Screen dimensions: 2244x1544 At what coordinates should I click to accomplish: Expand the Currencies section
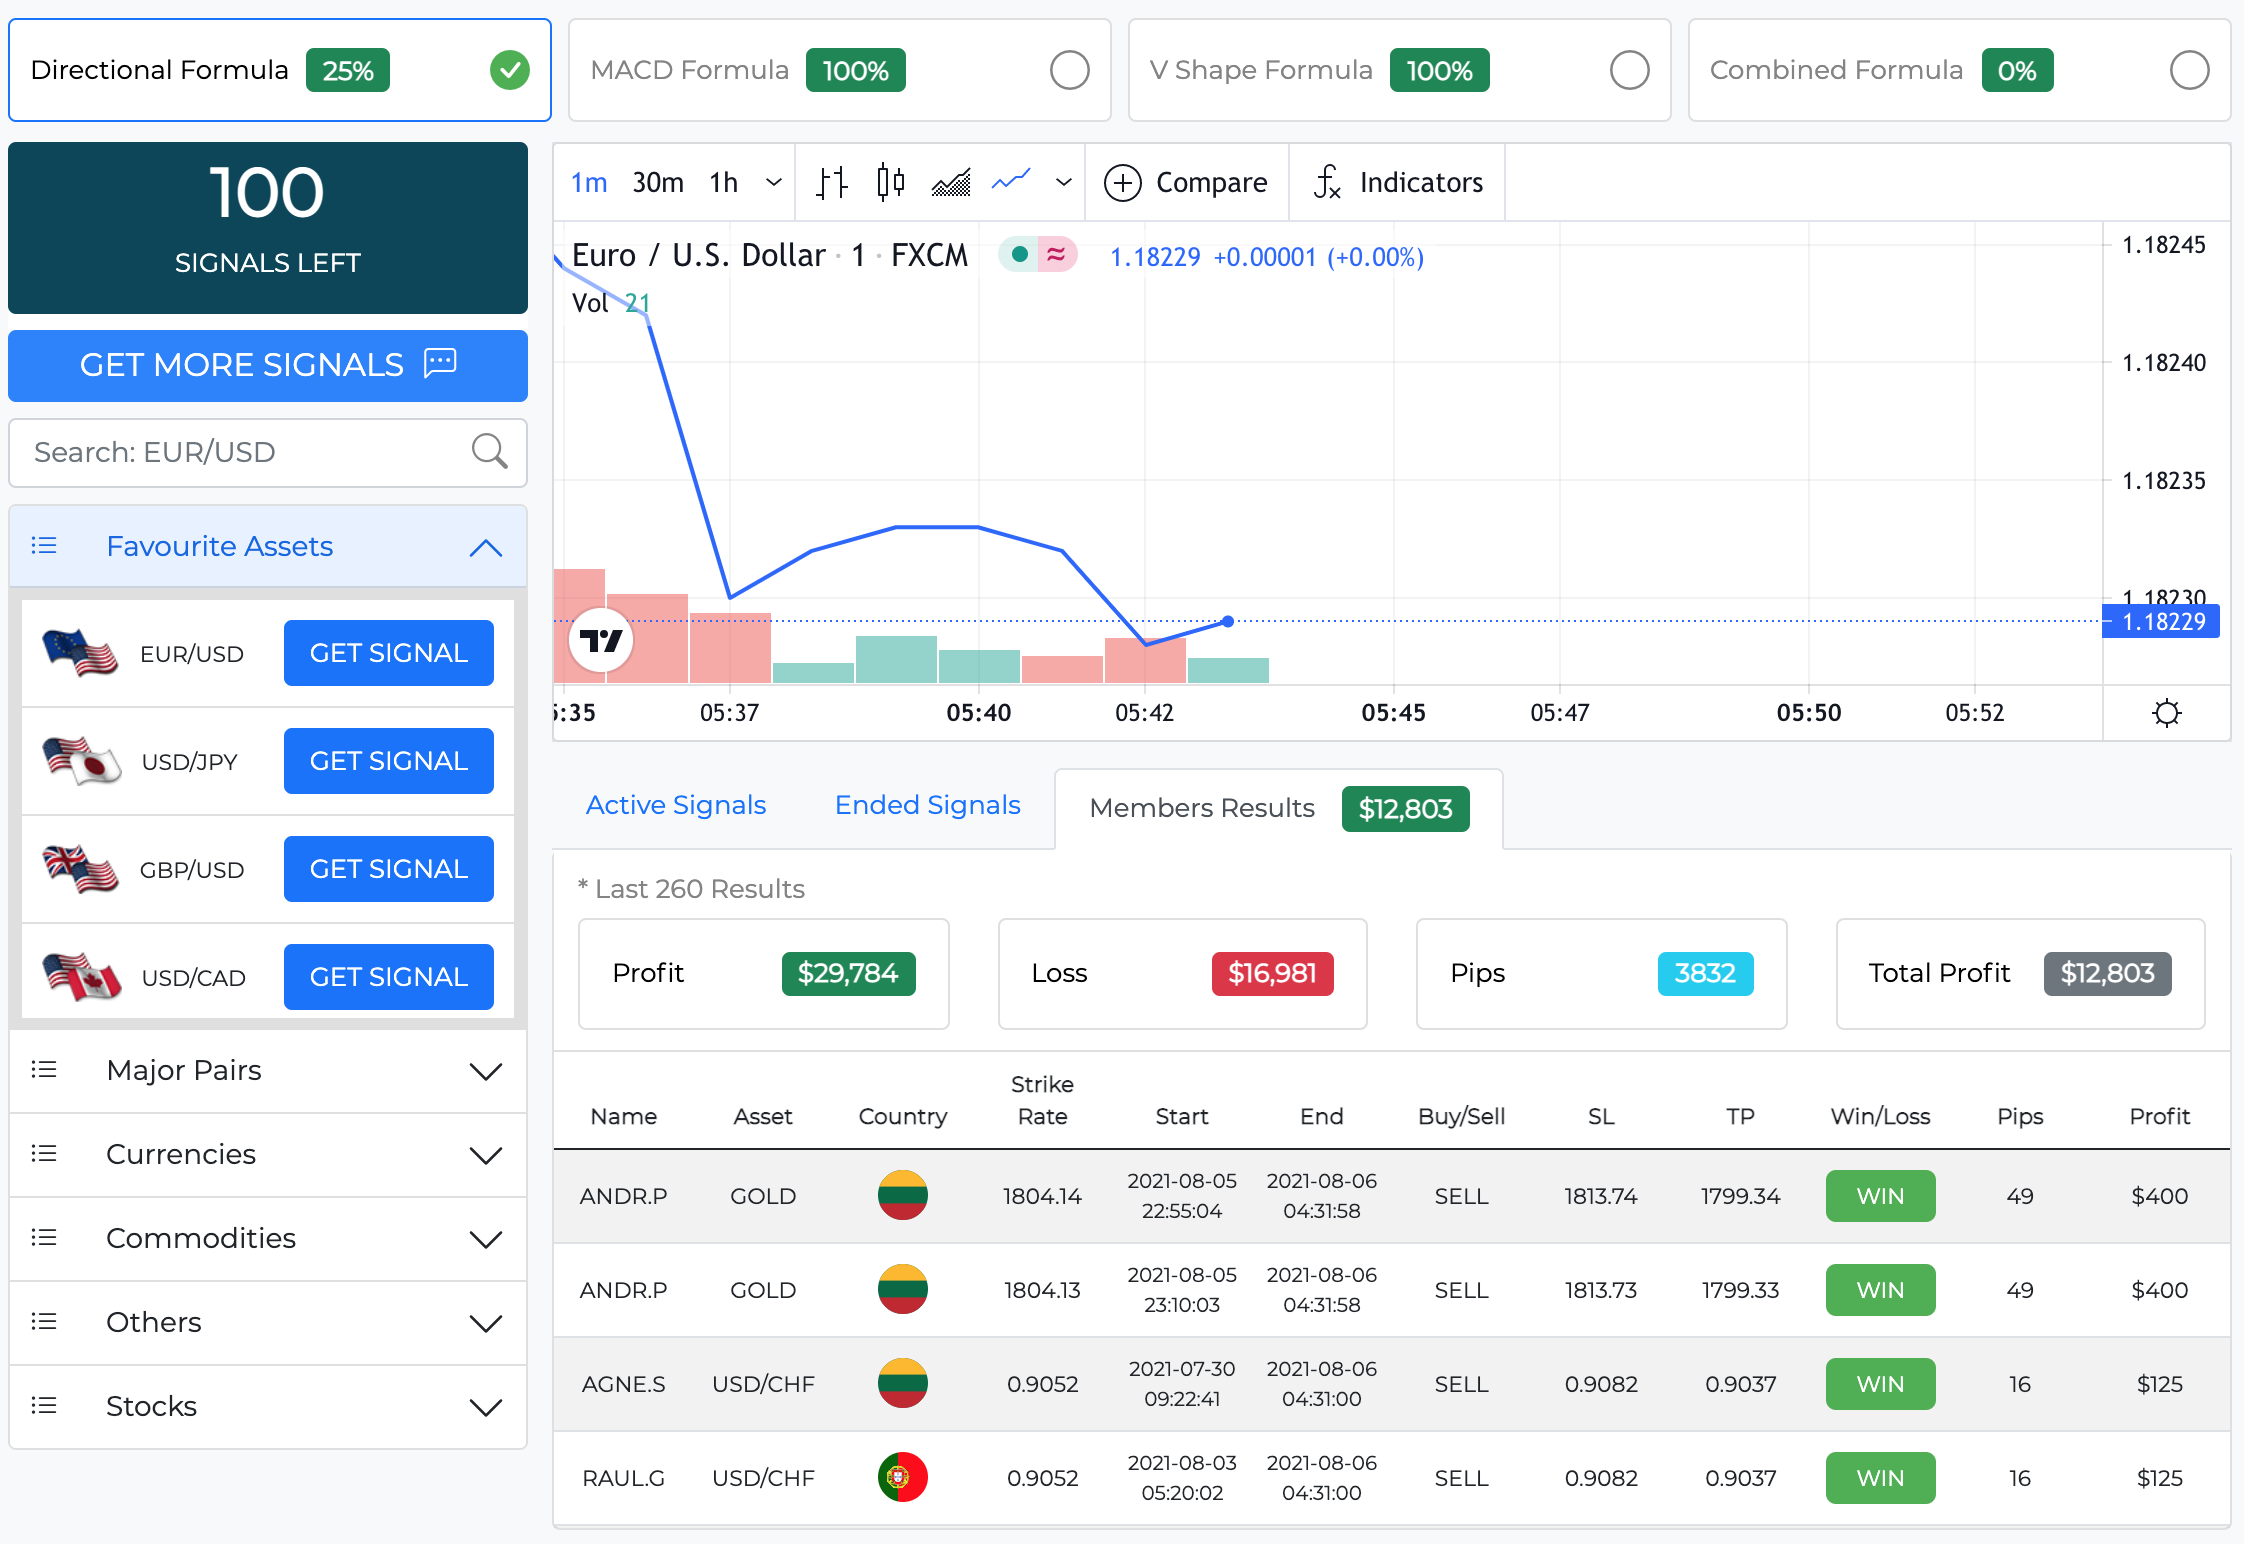(x=486, y=1155)
